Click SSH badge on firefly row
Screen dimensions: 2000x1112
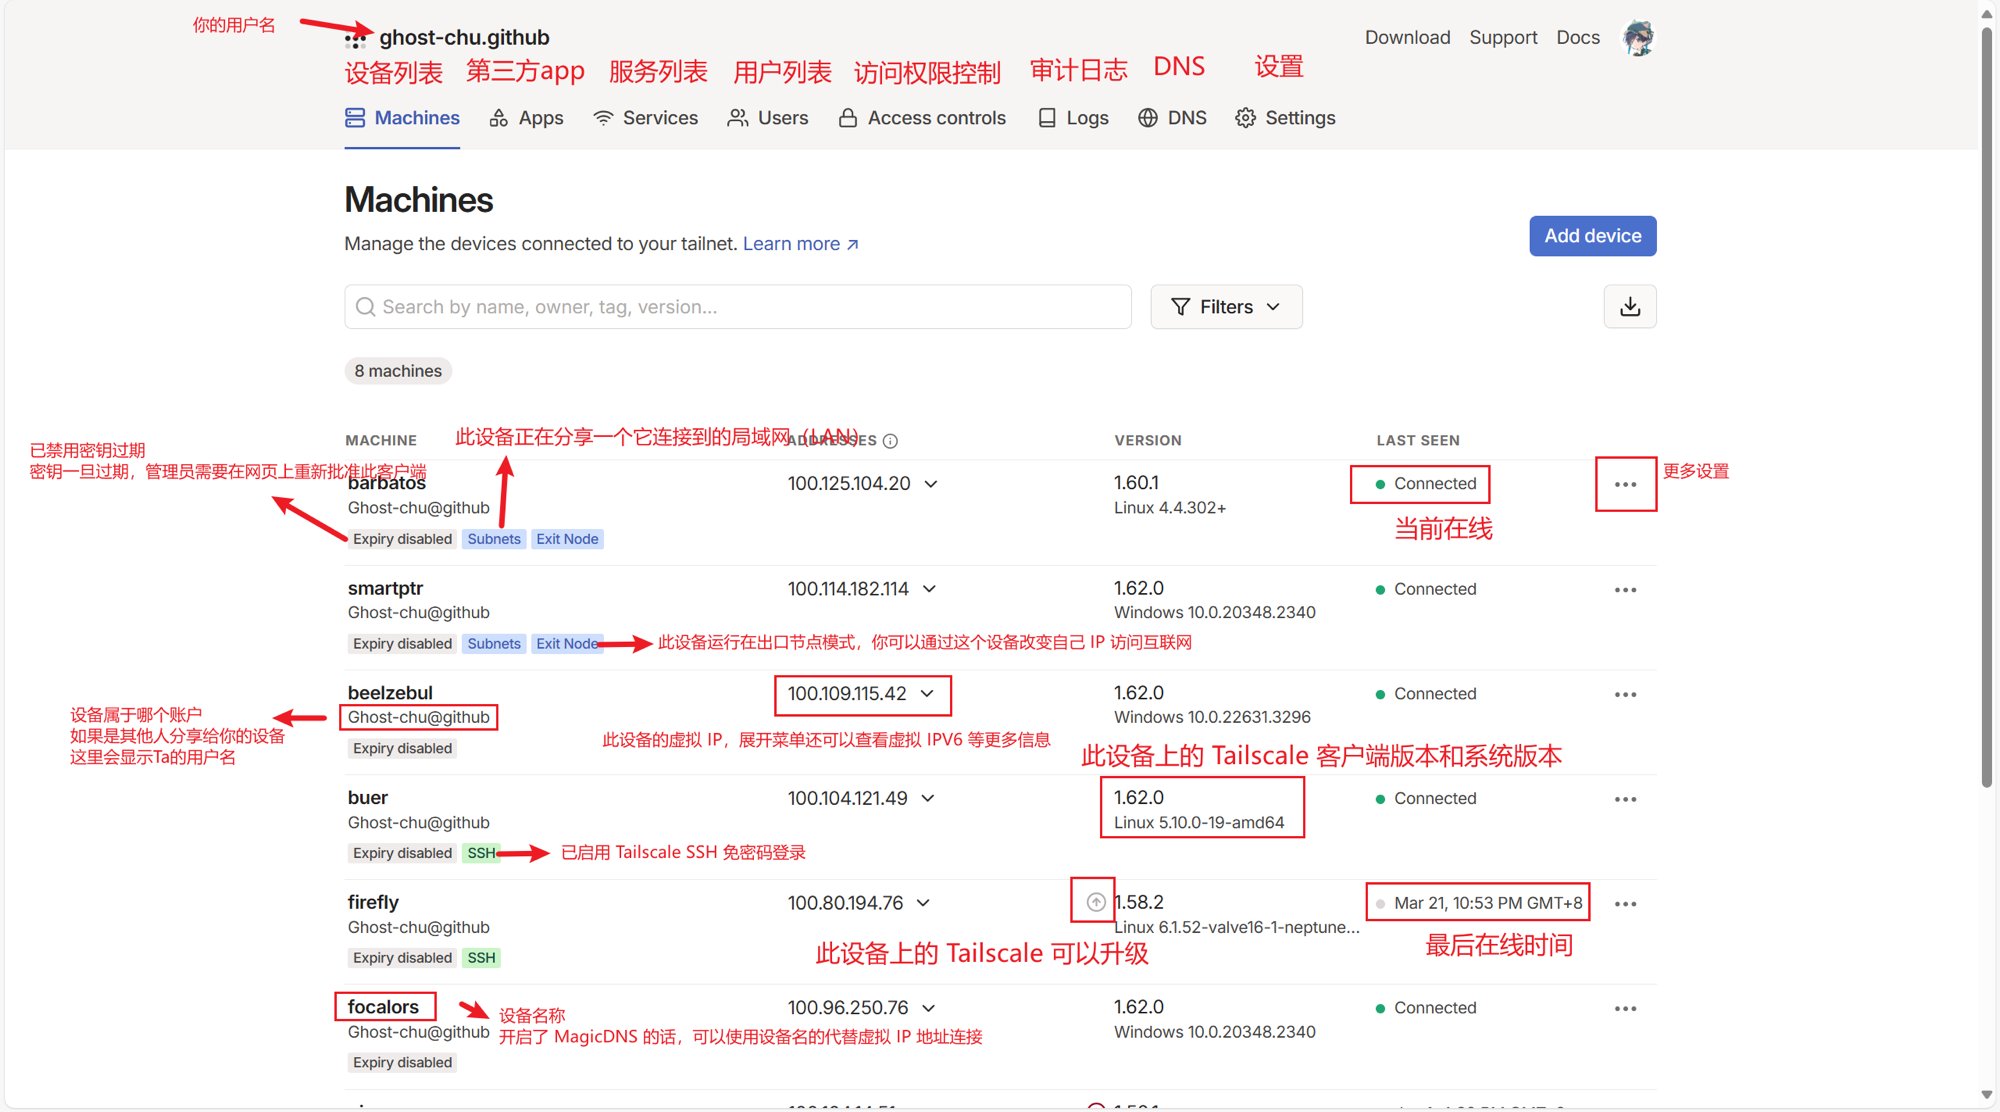click(x=481, y=958)
